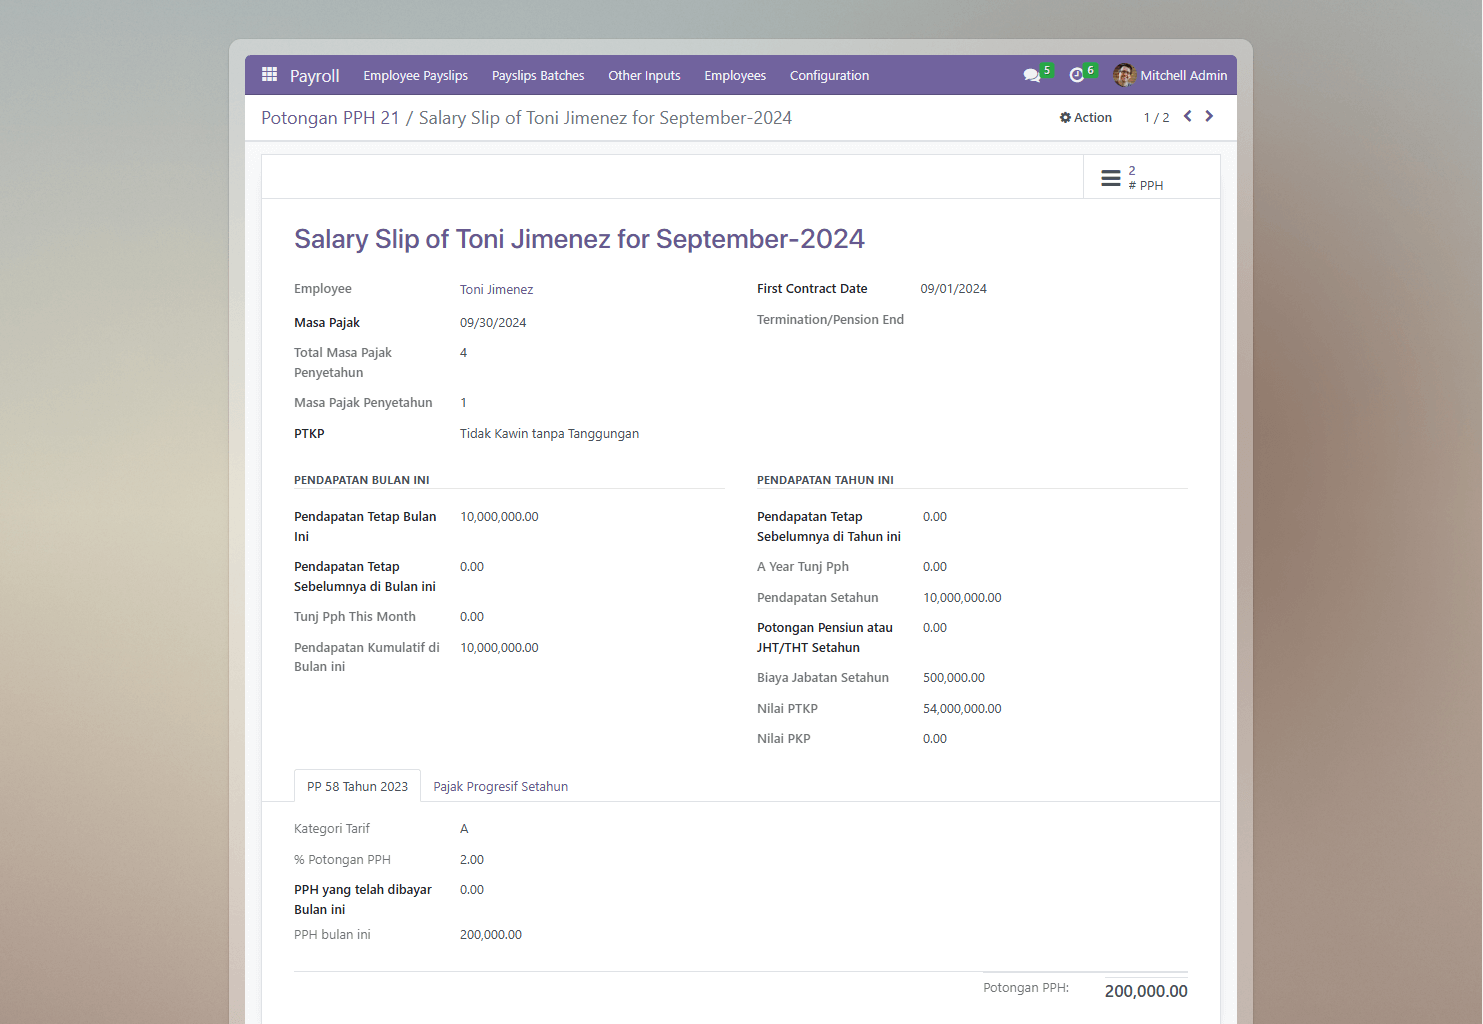Switch to PP 58 Tahun 2023 tab
This screenshot has height=1024, width=1483.
point(357,786)
